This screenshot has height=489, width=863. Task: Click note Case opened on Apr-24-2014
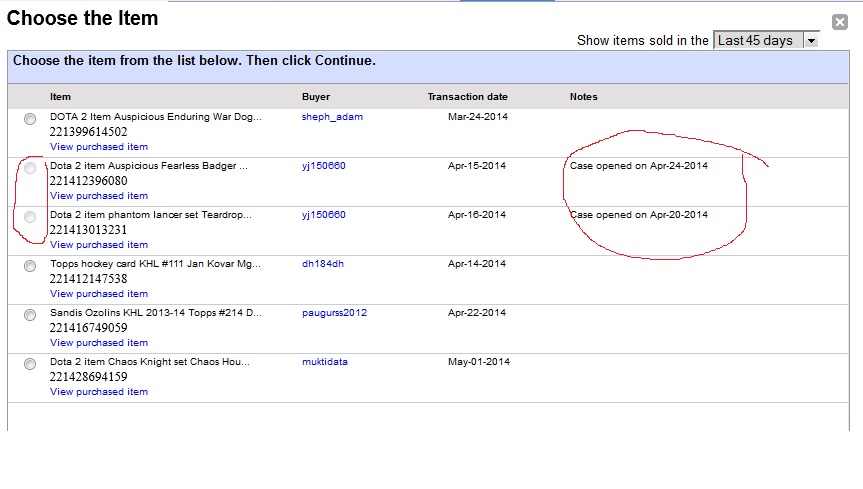tap(639, 166)
